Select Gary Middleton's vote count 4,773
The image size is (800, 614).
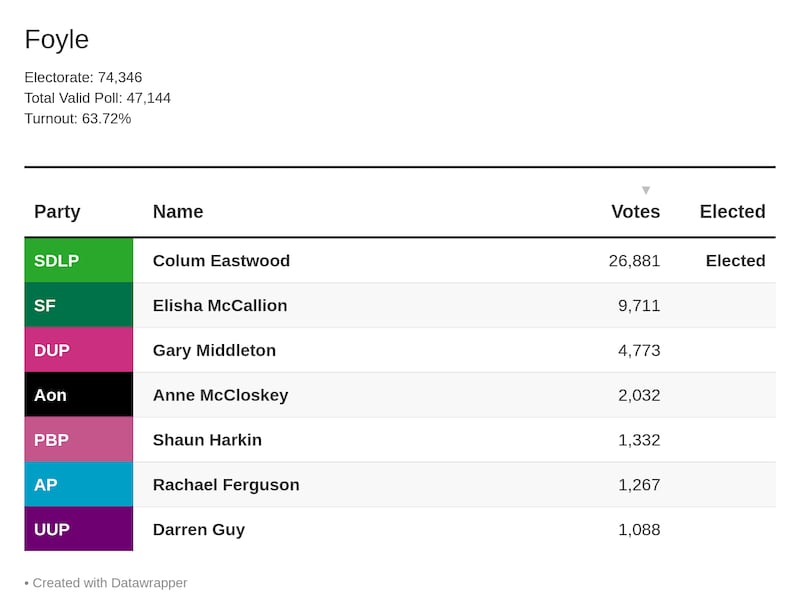[639, 351]
